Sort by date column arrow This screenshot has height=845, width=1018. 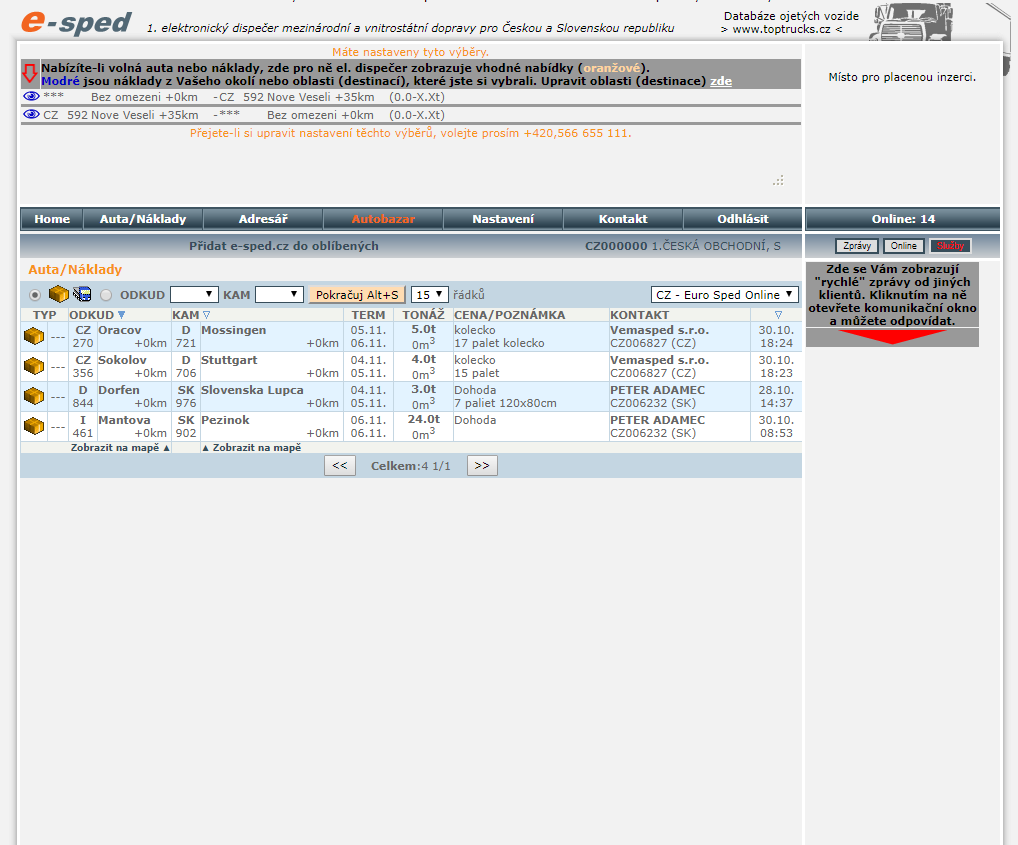tap(778, 315)
